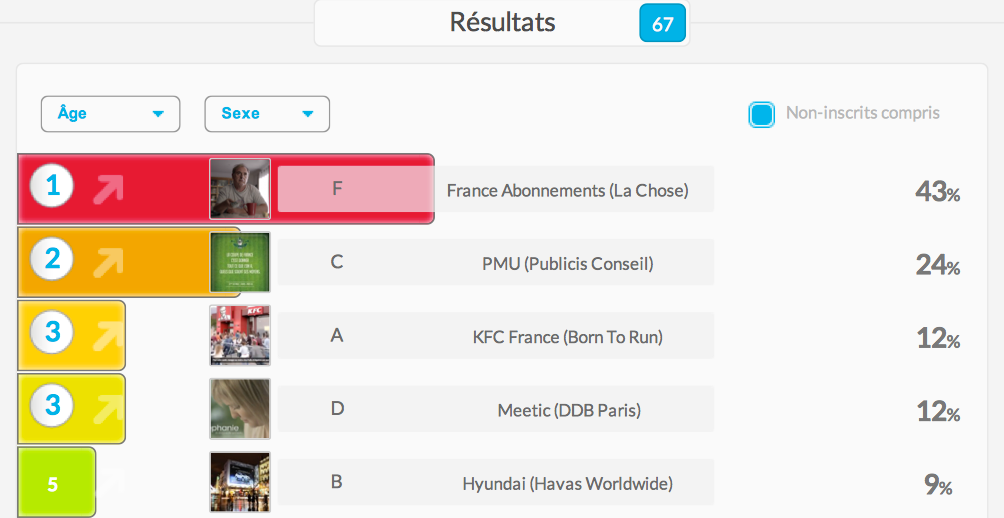Click the trend arrow on the orange bar

pos(108,262)
